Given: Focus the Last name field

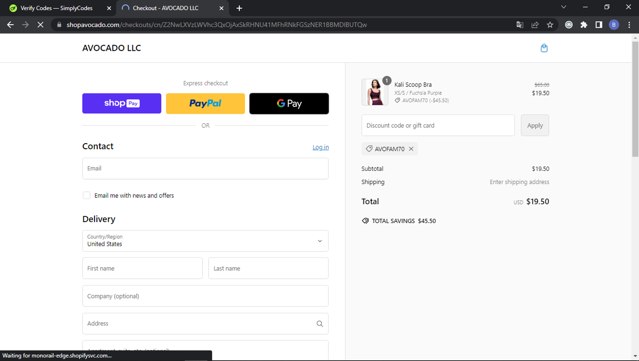Looking at the screenshot, I should pyautogui.click(x=268, y=268).
